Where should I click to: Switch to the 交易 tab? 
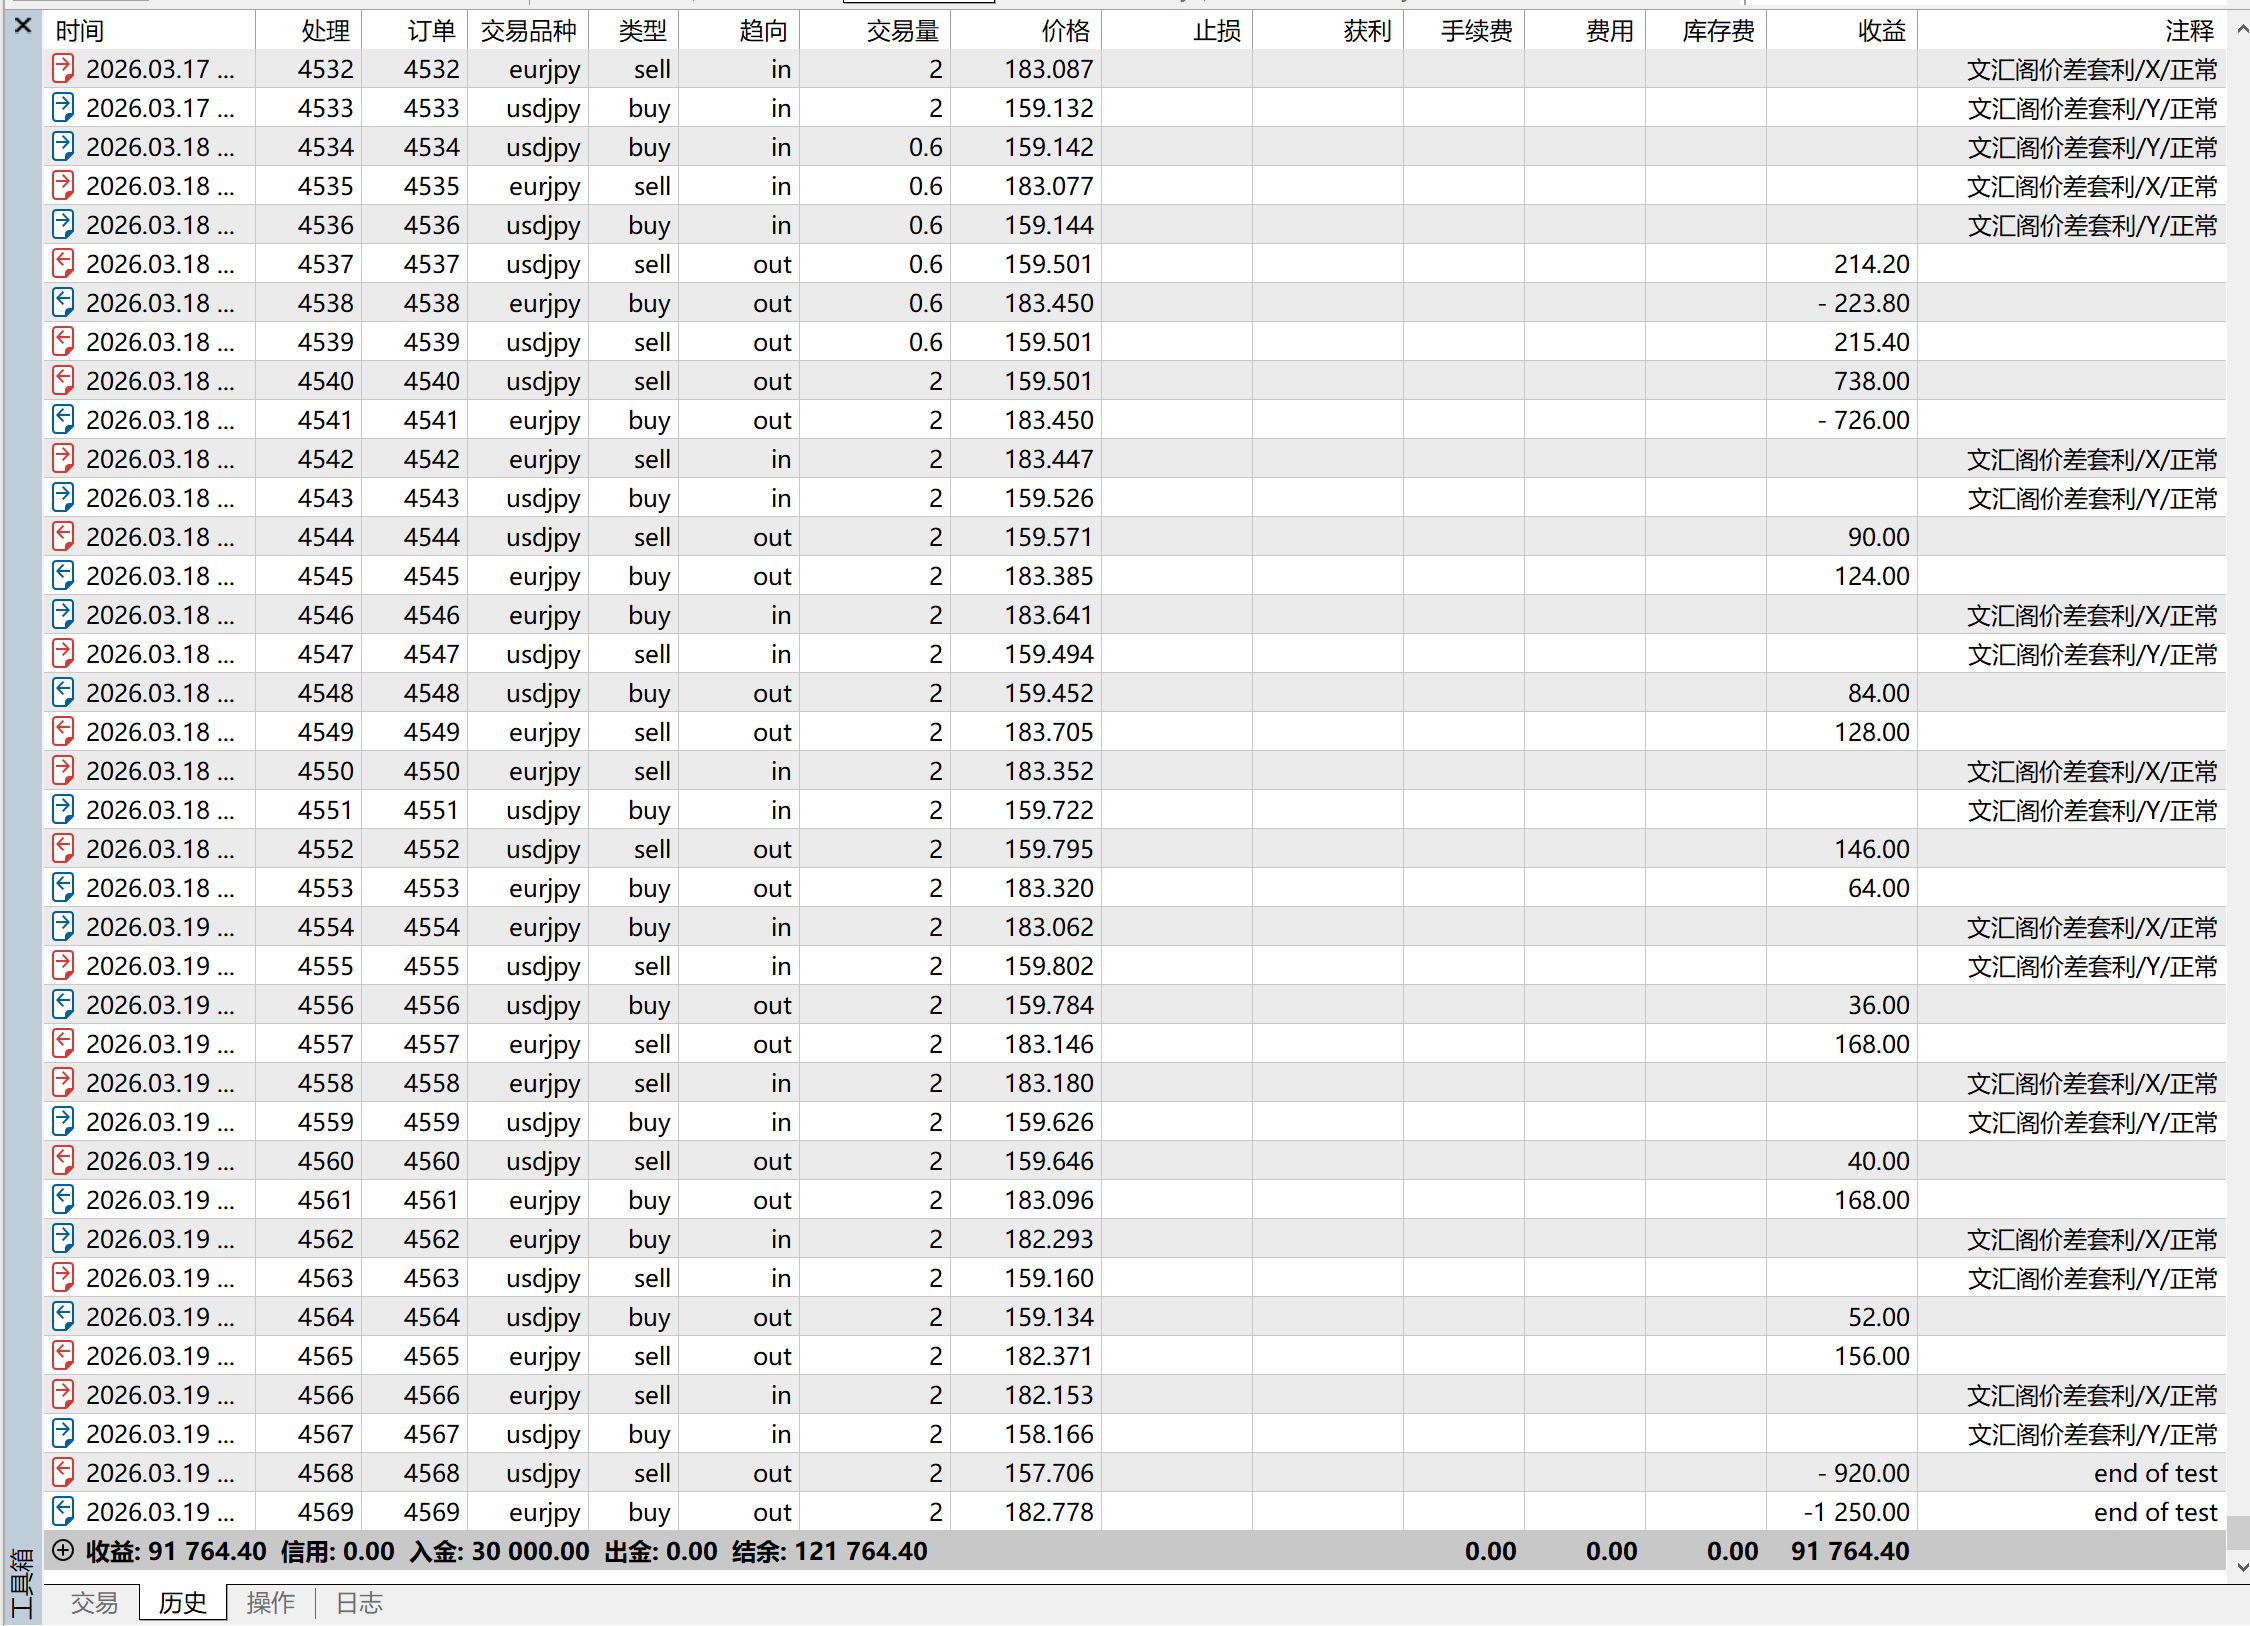point(94,1603)
